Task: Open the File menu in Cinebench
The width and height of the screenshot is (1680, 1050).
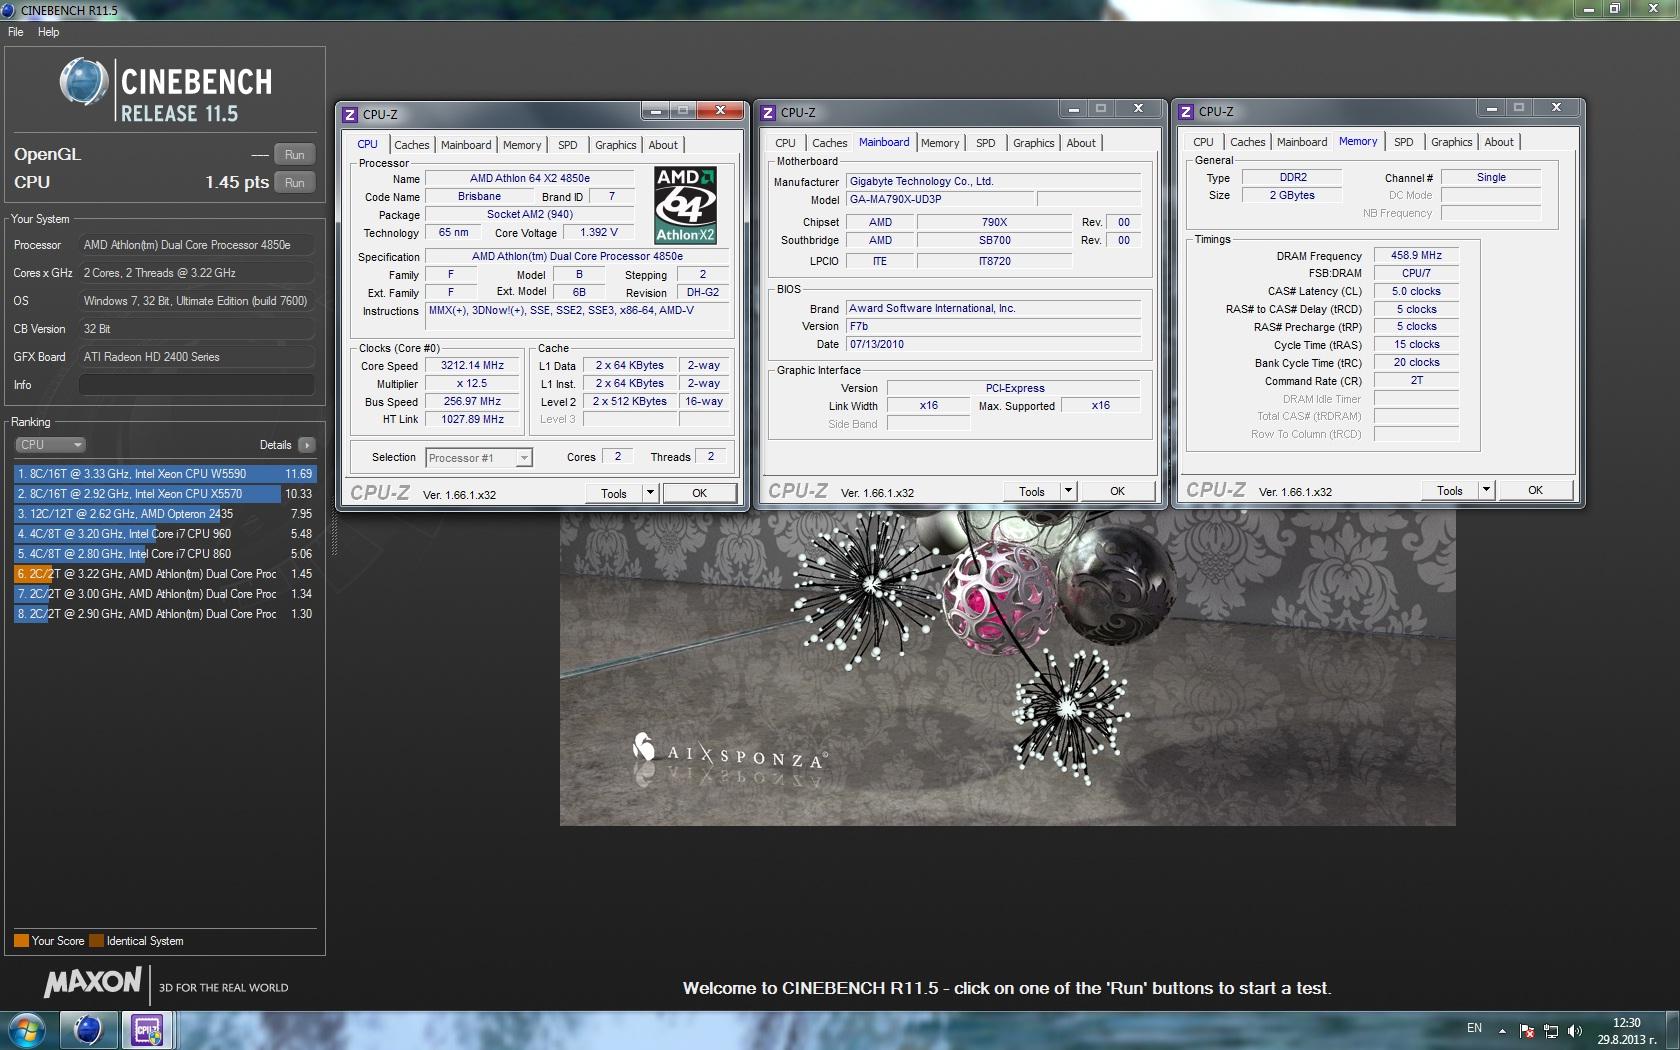Action: (15, 32)
